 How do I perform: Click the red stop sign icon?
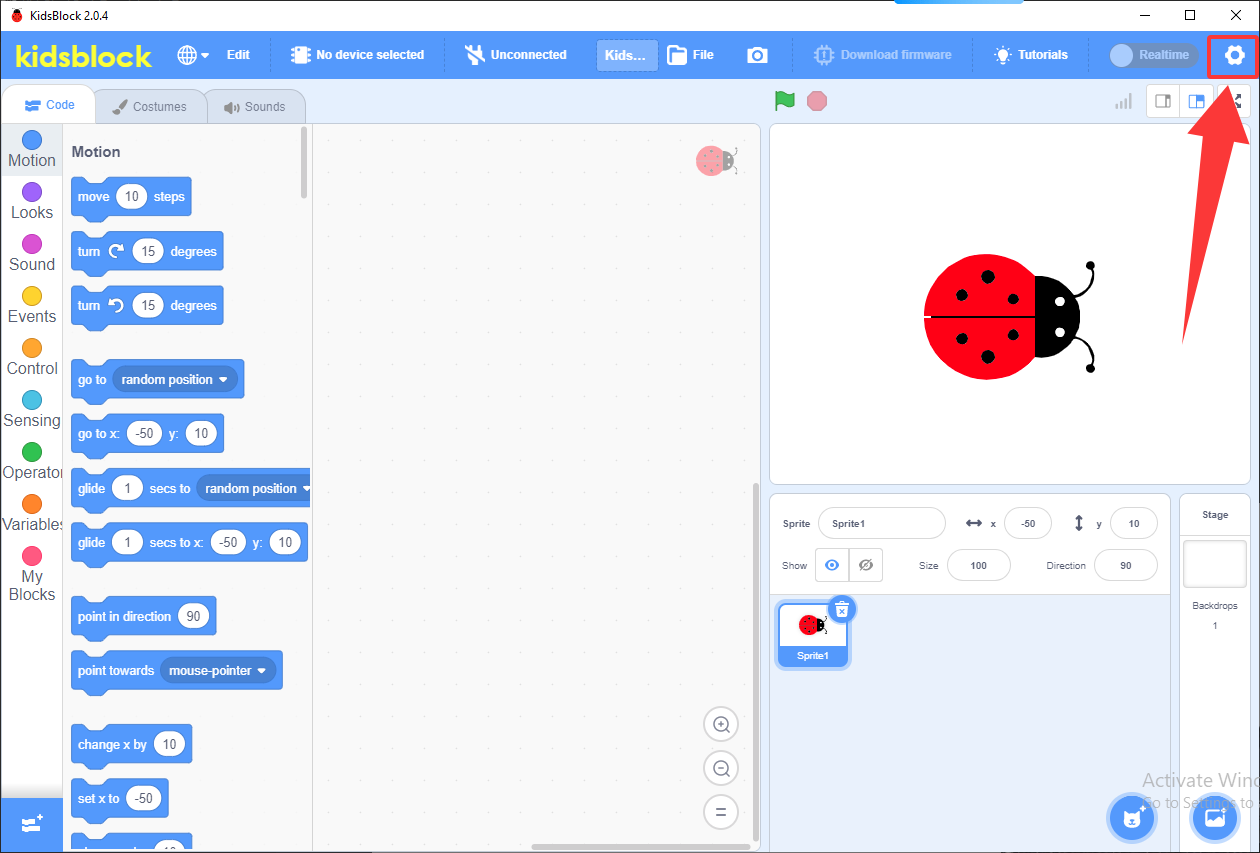[x=817, y=101]
